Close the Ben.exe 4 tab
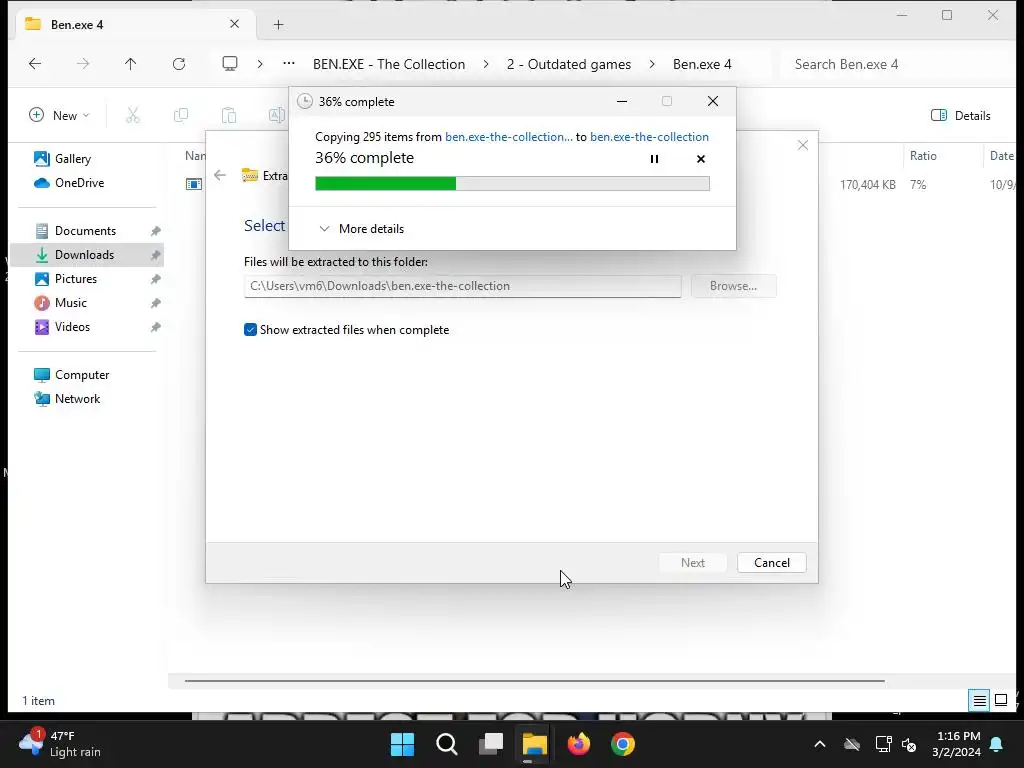 click(x=234, y=24)
